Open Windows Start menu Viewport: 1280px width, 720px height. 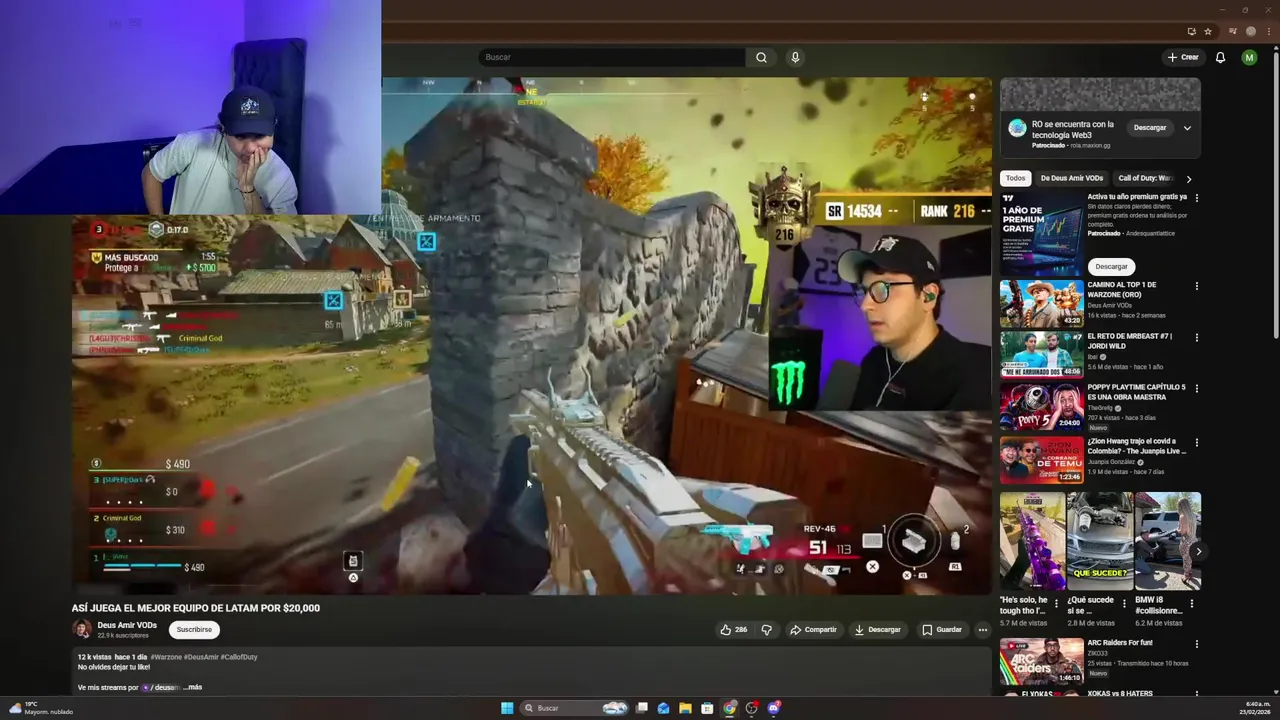pyautogui.click(x=507, y=708)
